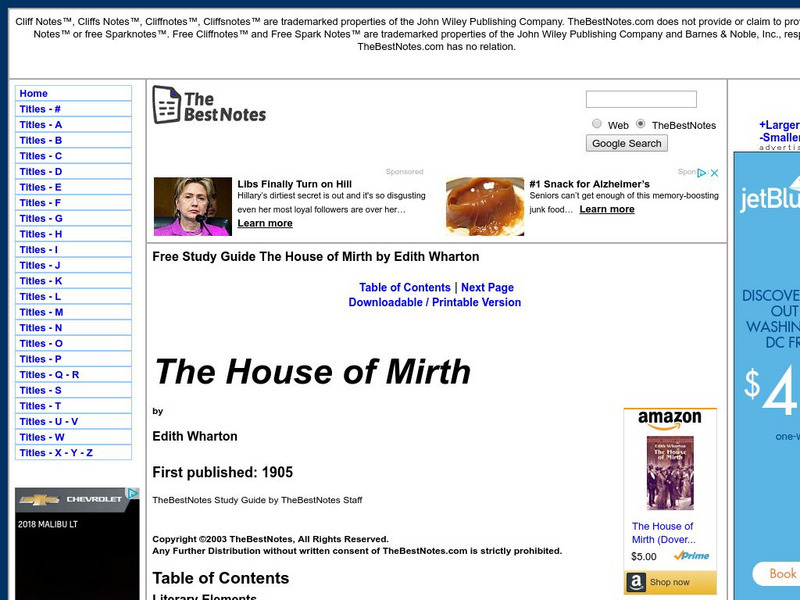Open the Home menu link
This screenshot has height=600, width=800.
(x=73, y=93)
